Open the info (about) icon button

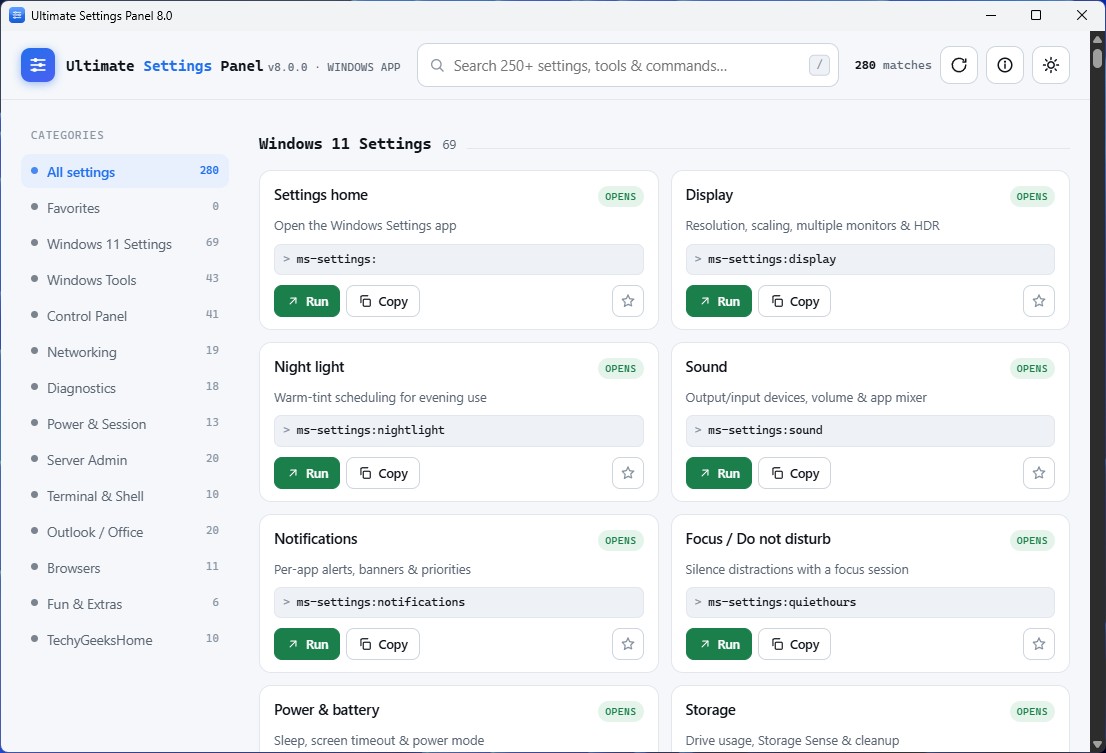coord(1004,65)
